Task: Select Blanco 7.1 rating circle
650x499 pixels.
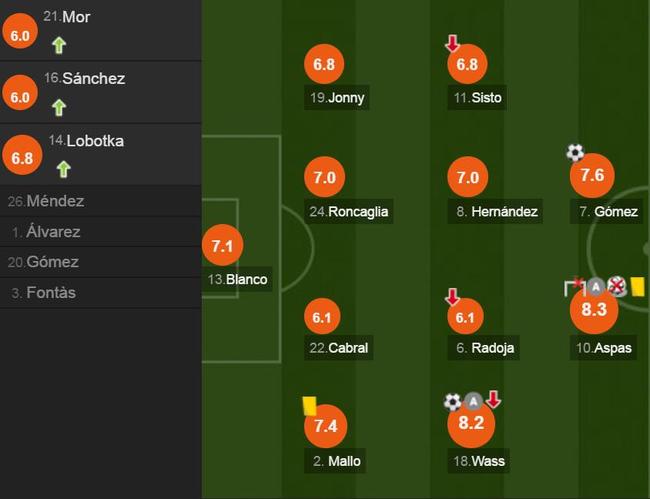Action: 223,245
